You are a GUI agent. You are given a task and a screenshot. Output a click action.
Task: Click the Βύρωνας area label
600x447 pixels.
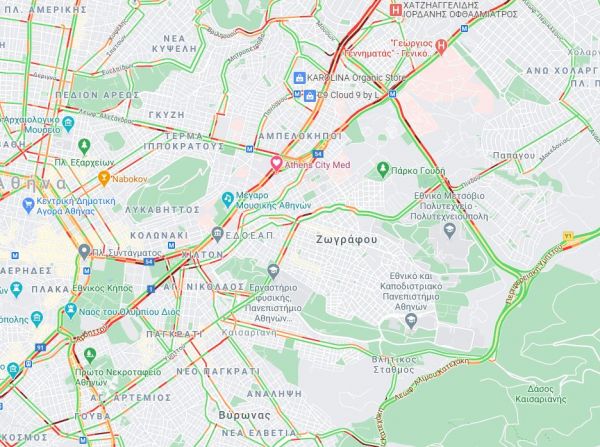pyautogui.click(x=245, y=415)
